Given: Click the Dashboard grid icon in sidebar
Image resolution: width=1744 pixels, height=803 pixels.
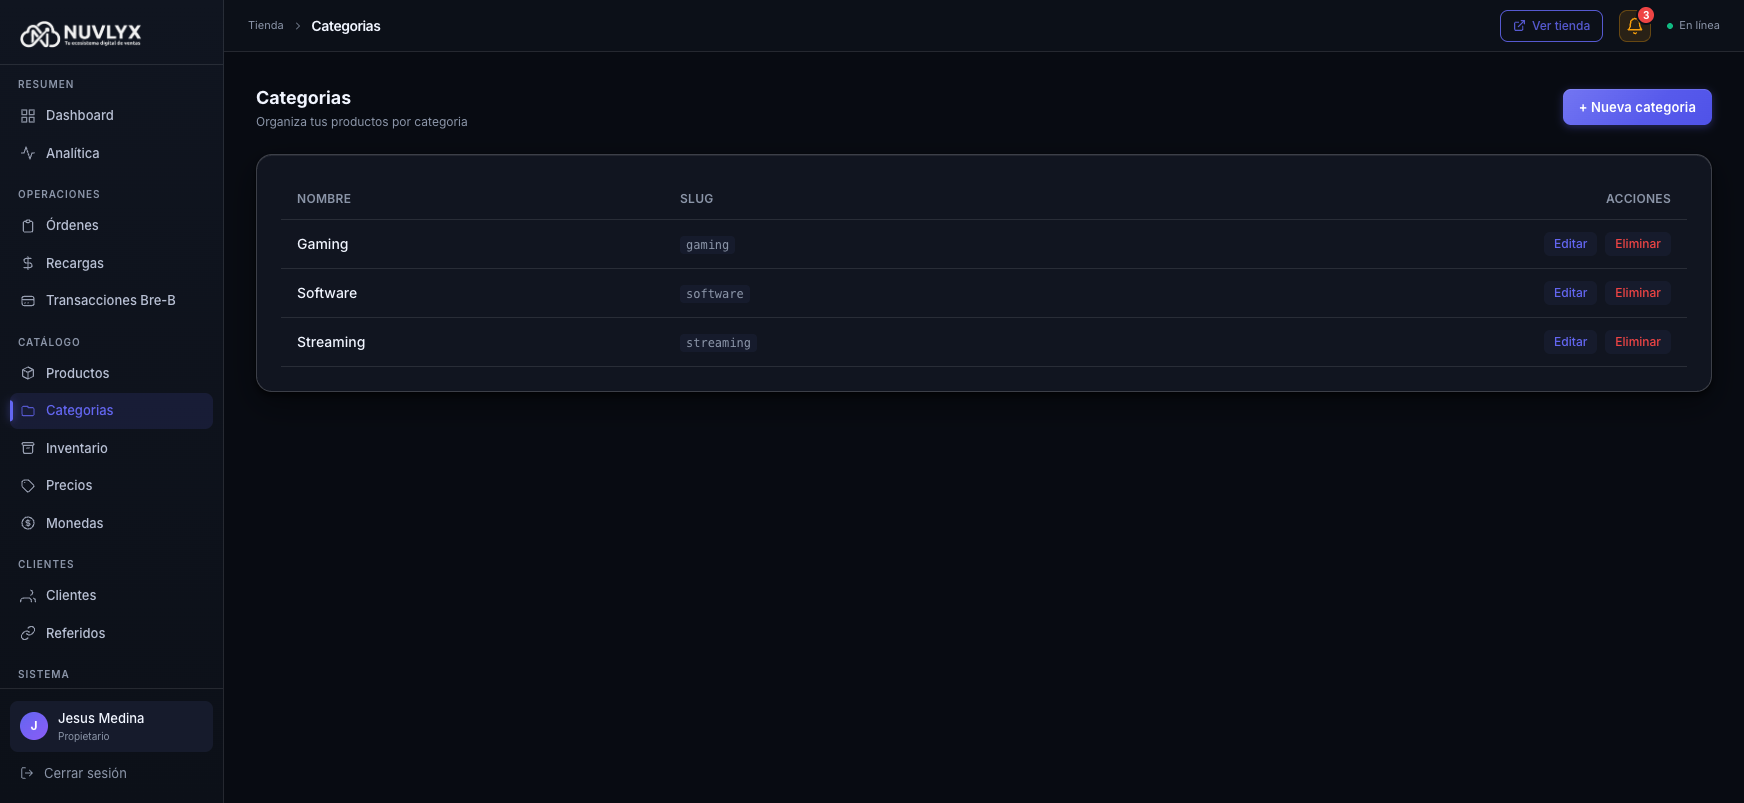Looking at the screenshot, I should [x=28, y=116].
